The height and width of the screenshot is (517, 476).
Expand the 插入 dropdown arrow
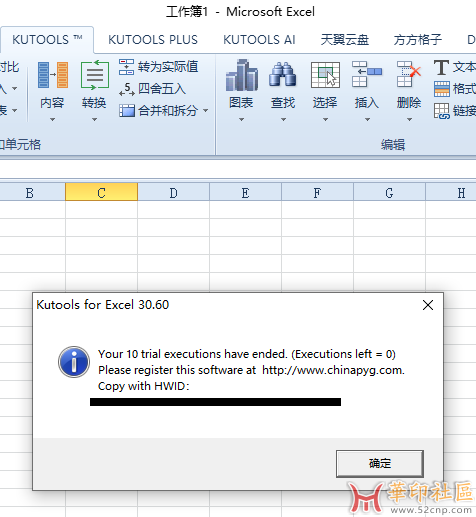click(367, 119)
